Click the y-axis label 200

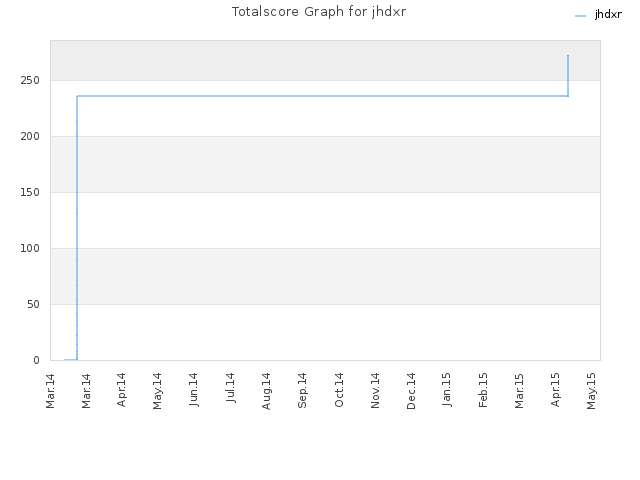(30, 136)
